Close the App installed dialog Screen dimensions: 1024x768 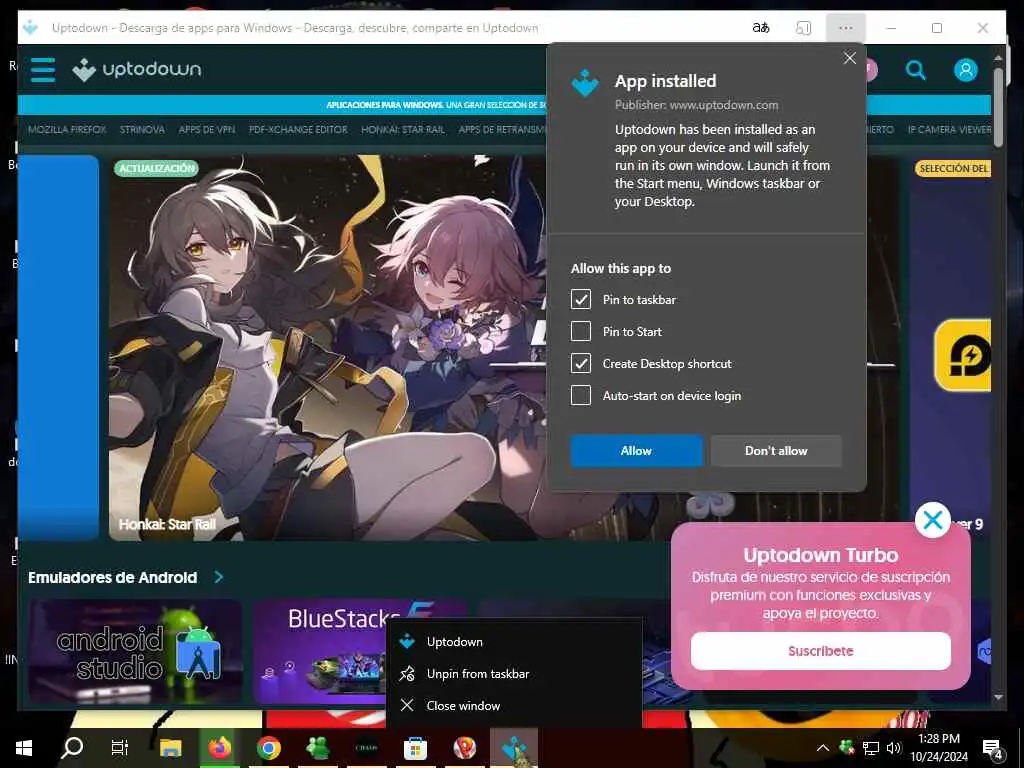pos(850,58)
